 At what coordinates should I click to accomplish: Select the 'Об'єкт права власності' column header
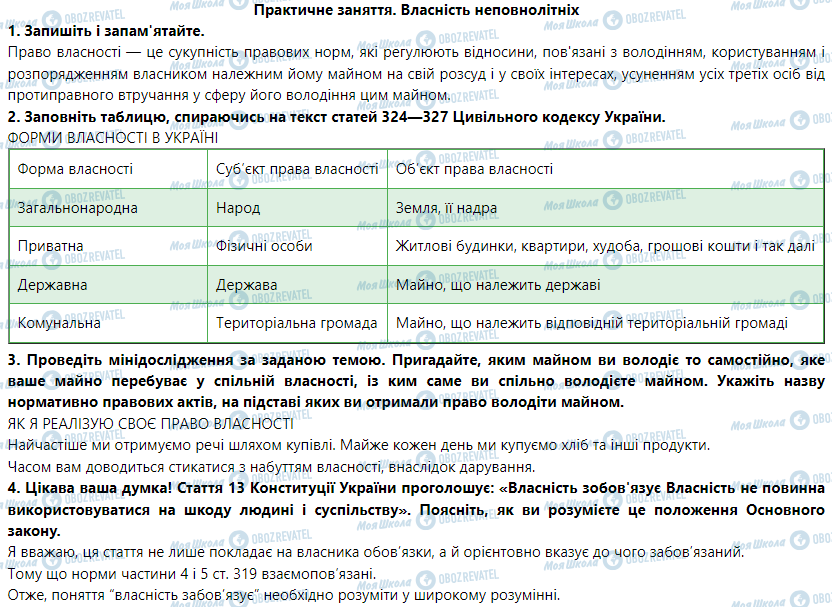pyautogui.click(x=474, y=169)
